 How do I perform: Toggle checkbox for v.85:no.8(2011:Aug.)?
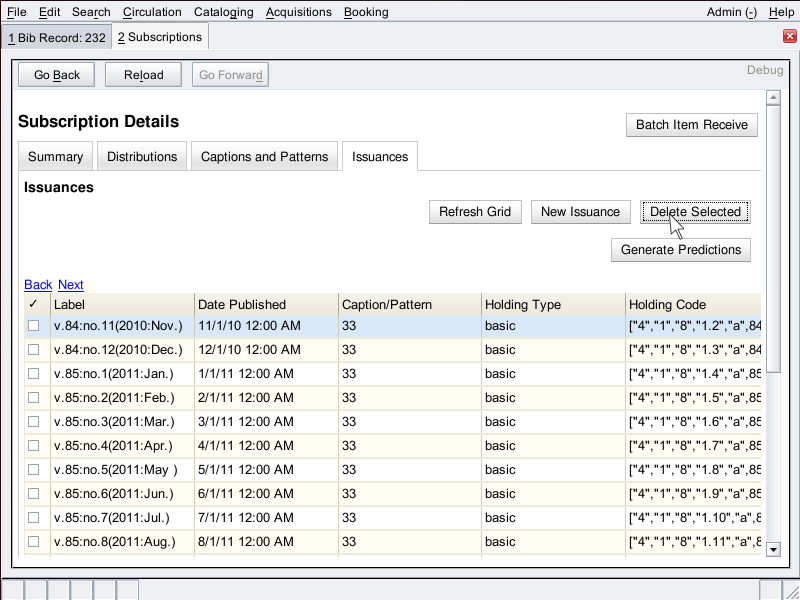pos(34,542)
